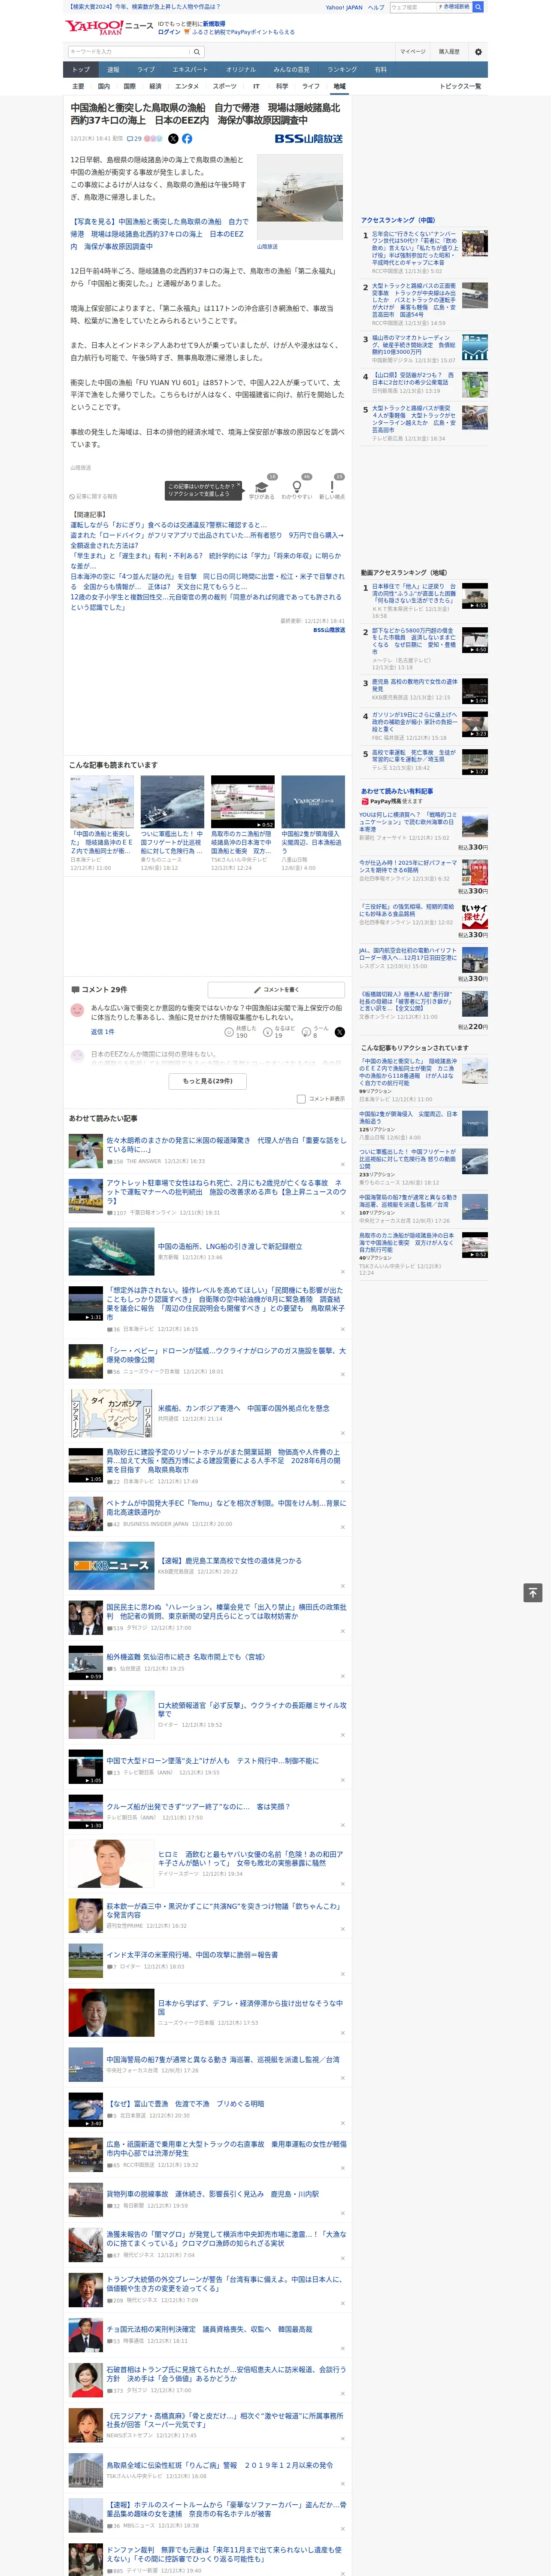The width and height of the screenshot is (551, 2576).
Task: Open the 佐々木朗希 article thumbnail
Action: [85, 1151]
